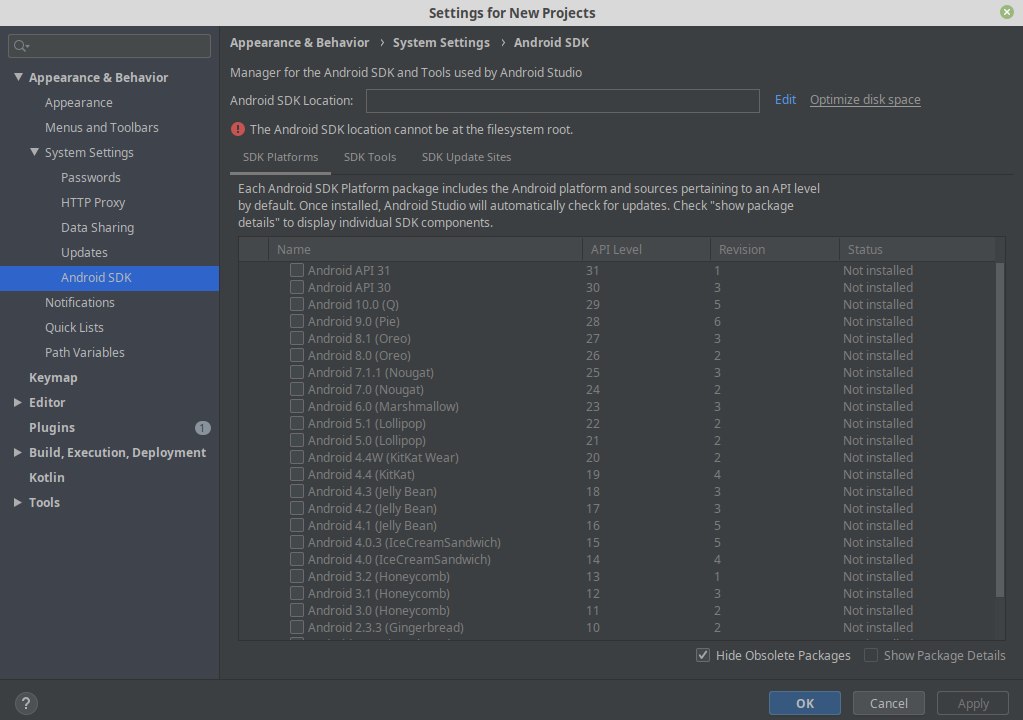
Task: Open Path Variables settings
Action: (x=84, y=352)
